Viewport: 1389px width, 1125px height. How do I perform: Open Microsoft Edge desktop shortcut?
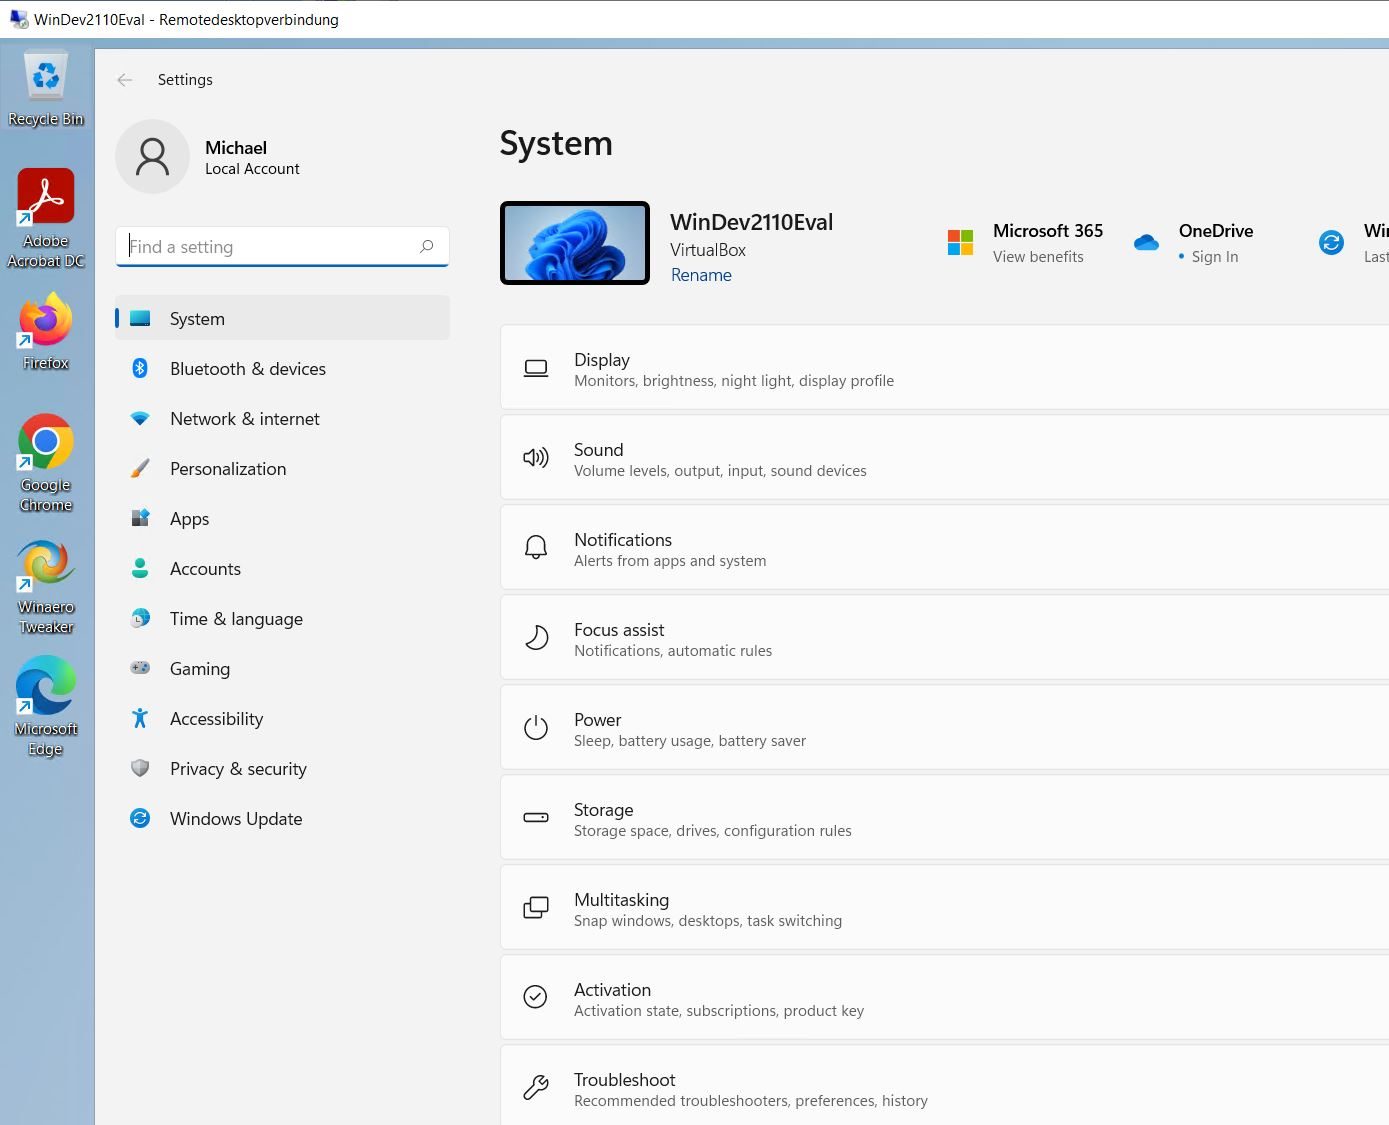[x=46, y=697]
